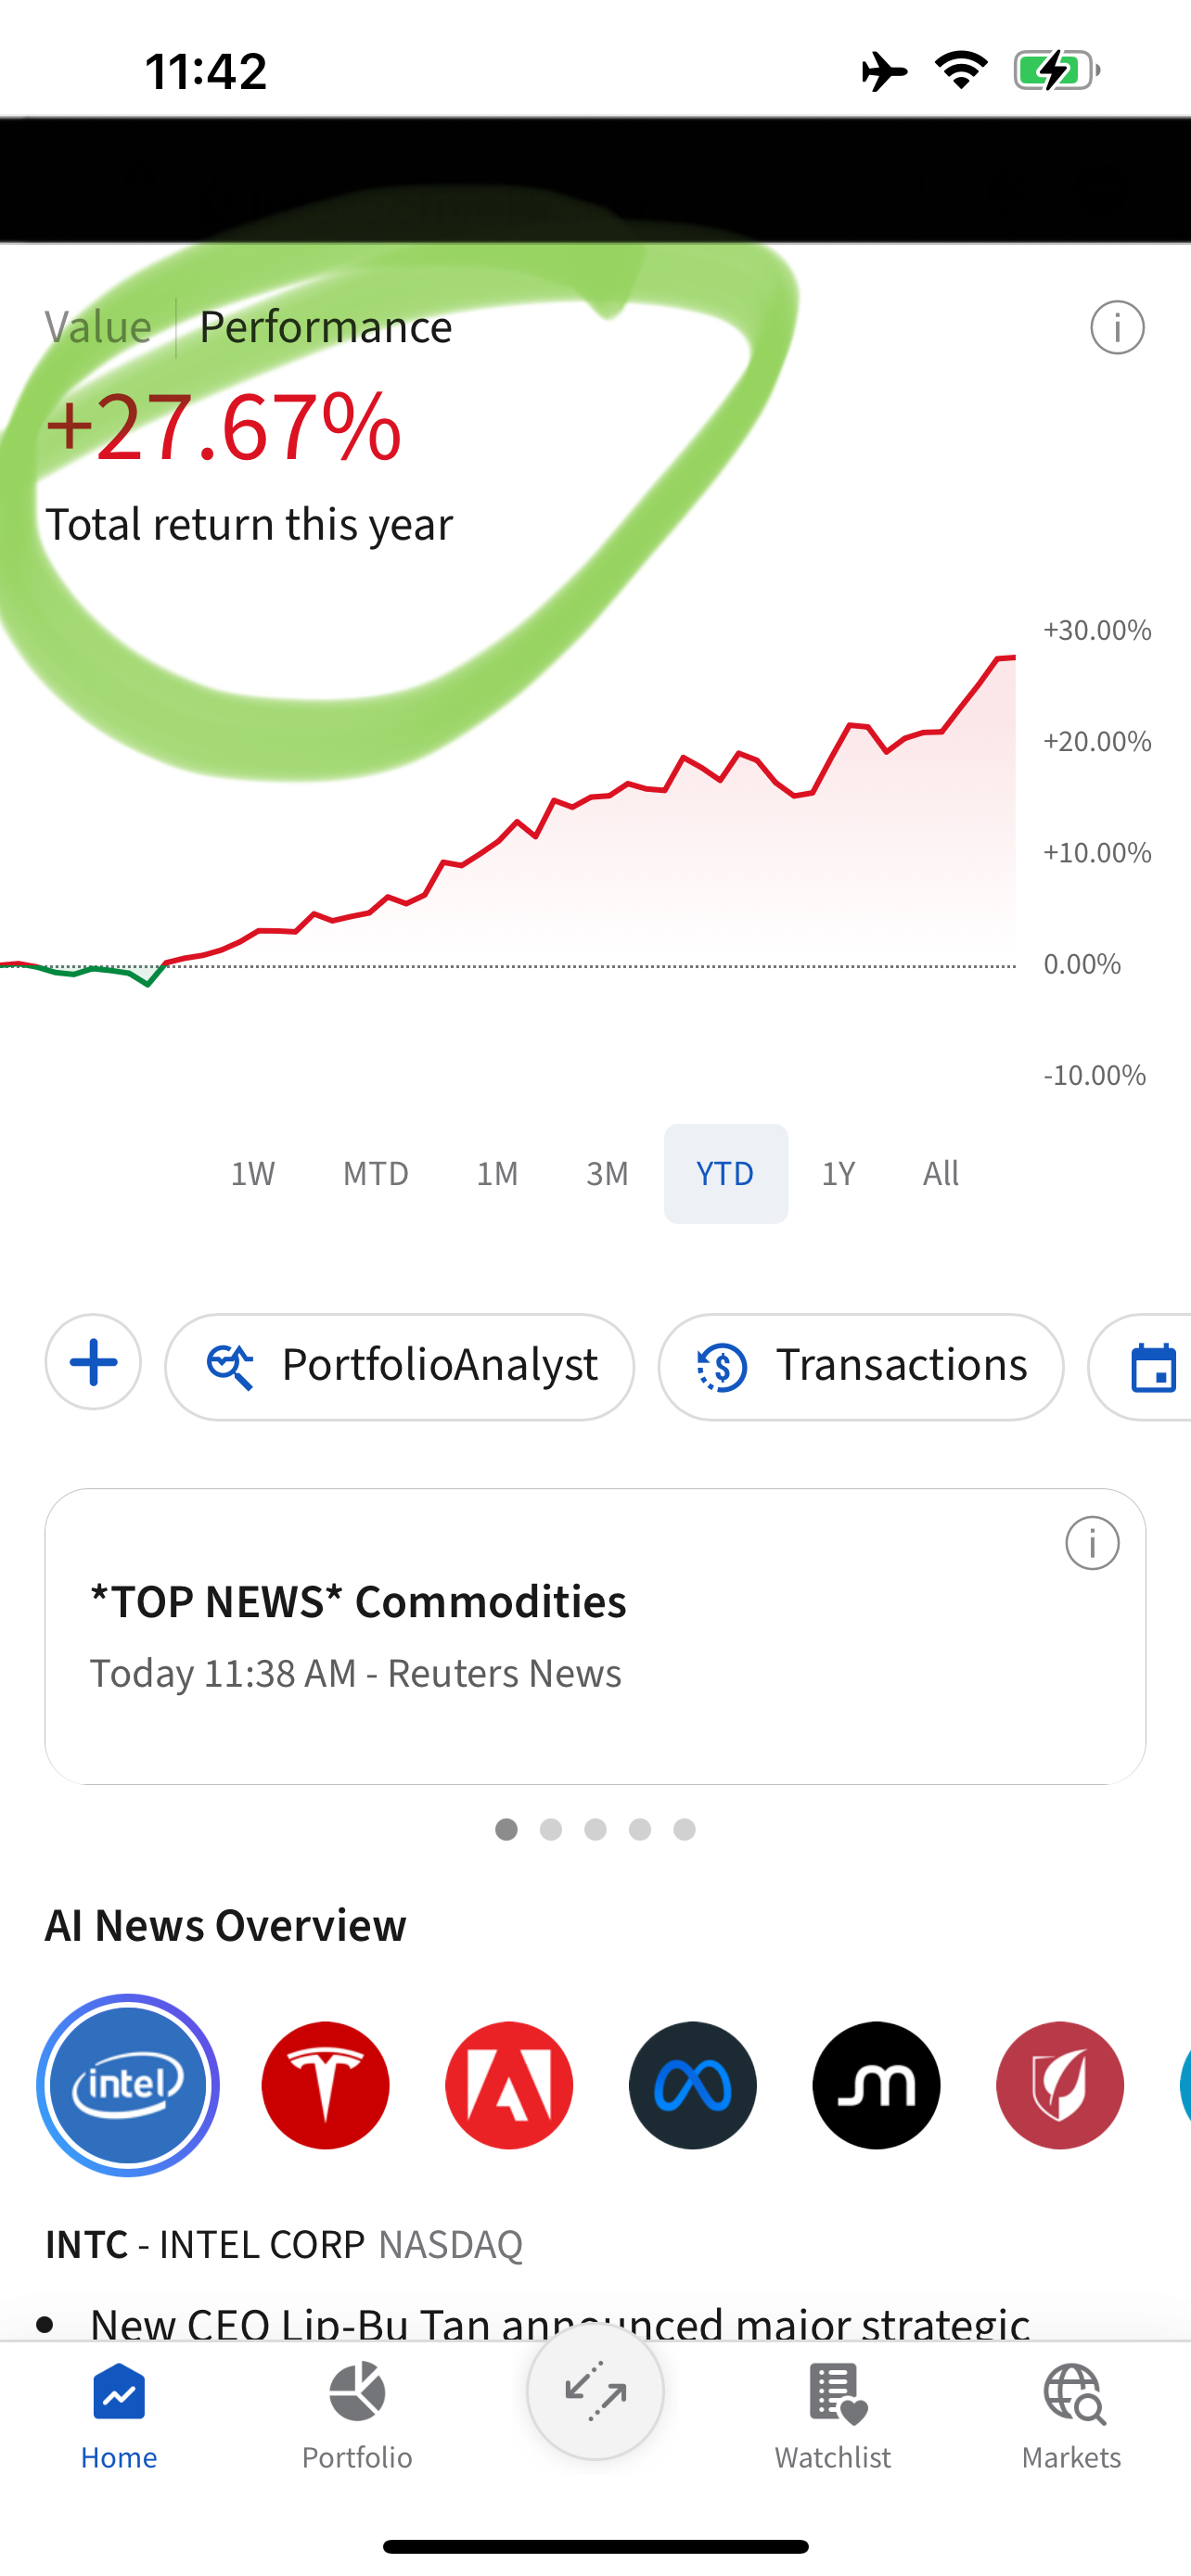Open the Meta logo news
The height and width of the screenshot is (2576, 1191).
(x=692, y=2085)
